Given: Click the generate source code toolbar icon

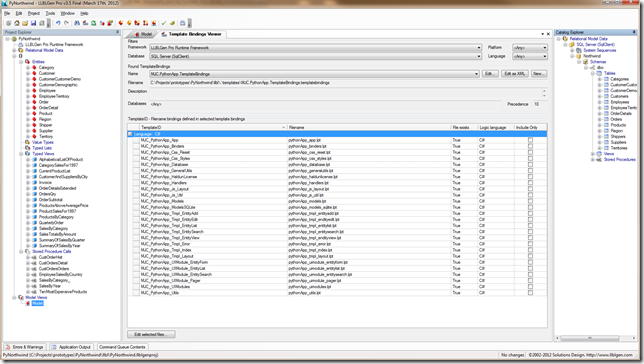Looking at the screenshot, I should coord(172,23).
